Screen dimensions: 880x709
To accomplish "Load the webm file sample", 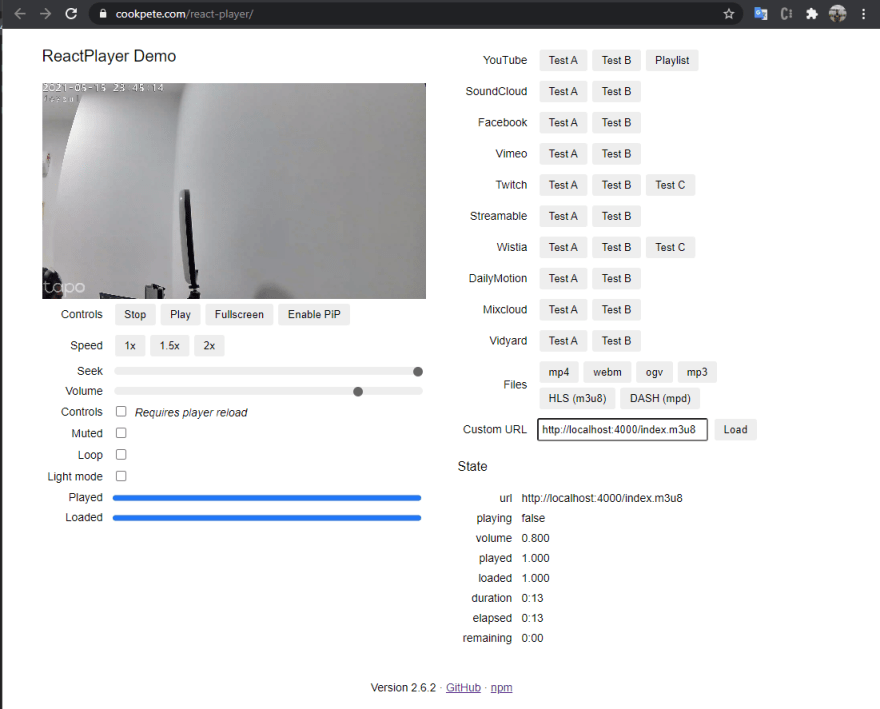I will point(607,372).
